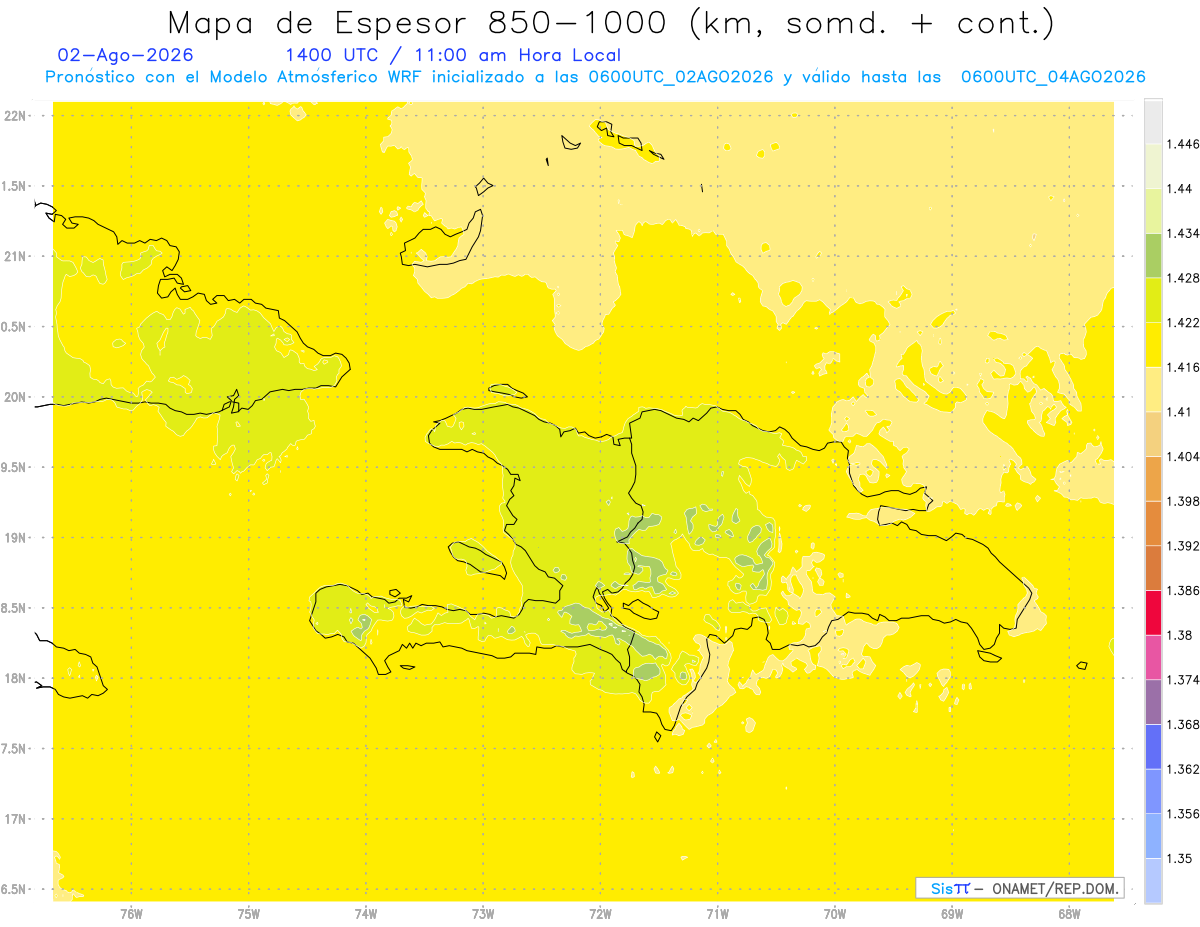Pick the red 1.38–1.386 colorbar swatch
The width and height of the screenshot is (1200, 927).
coord(1153,612)
